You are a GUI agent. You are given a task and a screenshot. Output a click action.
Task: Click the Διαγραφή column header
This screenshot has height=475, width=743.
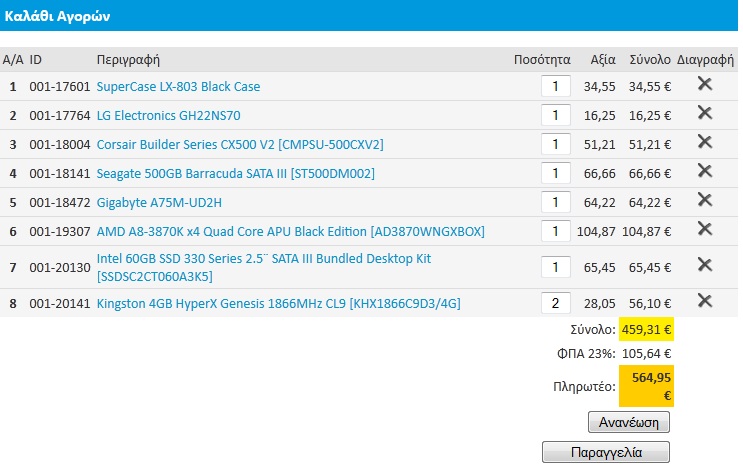(x=705, y=60)
